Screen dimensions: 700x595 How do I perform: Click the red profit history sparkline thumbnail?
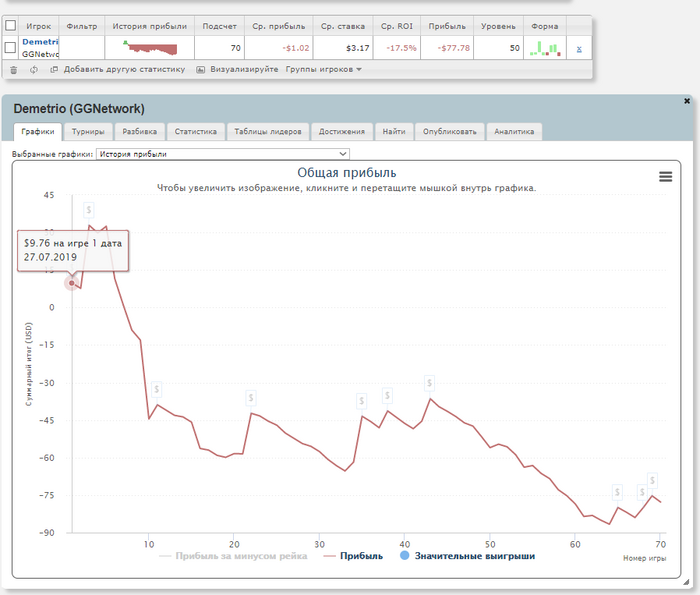pyautogui.click(x=150, y=47)
